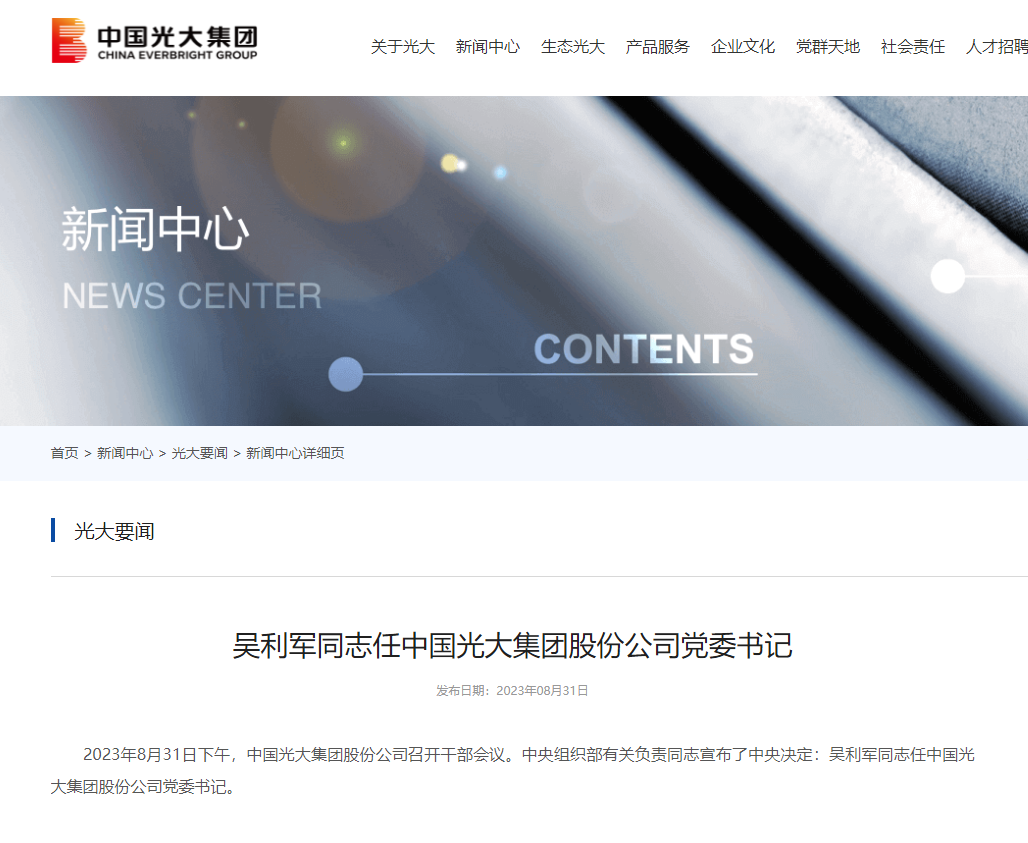Open the 社会责任 navigation menu
1028x843 pixels.
(913, 46)
